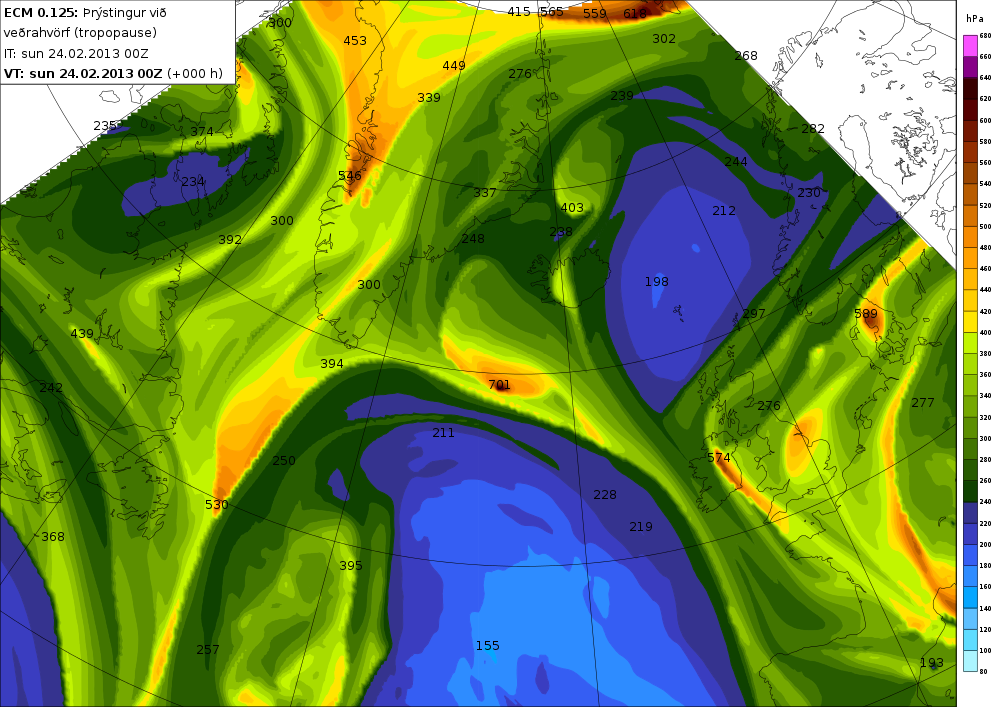The image size is (1000, 707).
Task: Click the 'IT: sun 24.02.2013 00Z' line
Action: [76, 54]
